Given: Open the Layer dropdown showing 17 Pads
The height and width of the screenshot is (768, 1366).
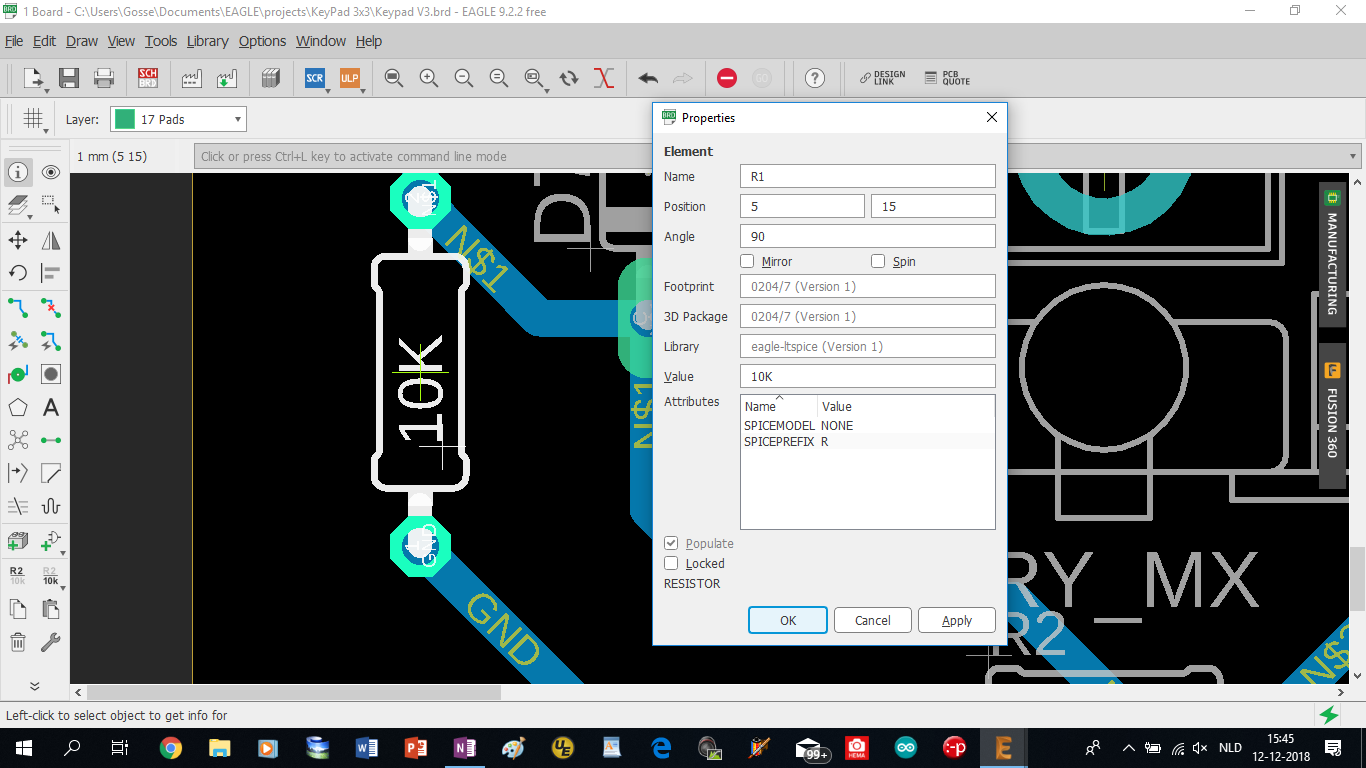Looking at the screenshot, I should click(x=178, y=119).
